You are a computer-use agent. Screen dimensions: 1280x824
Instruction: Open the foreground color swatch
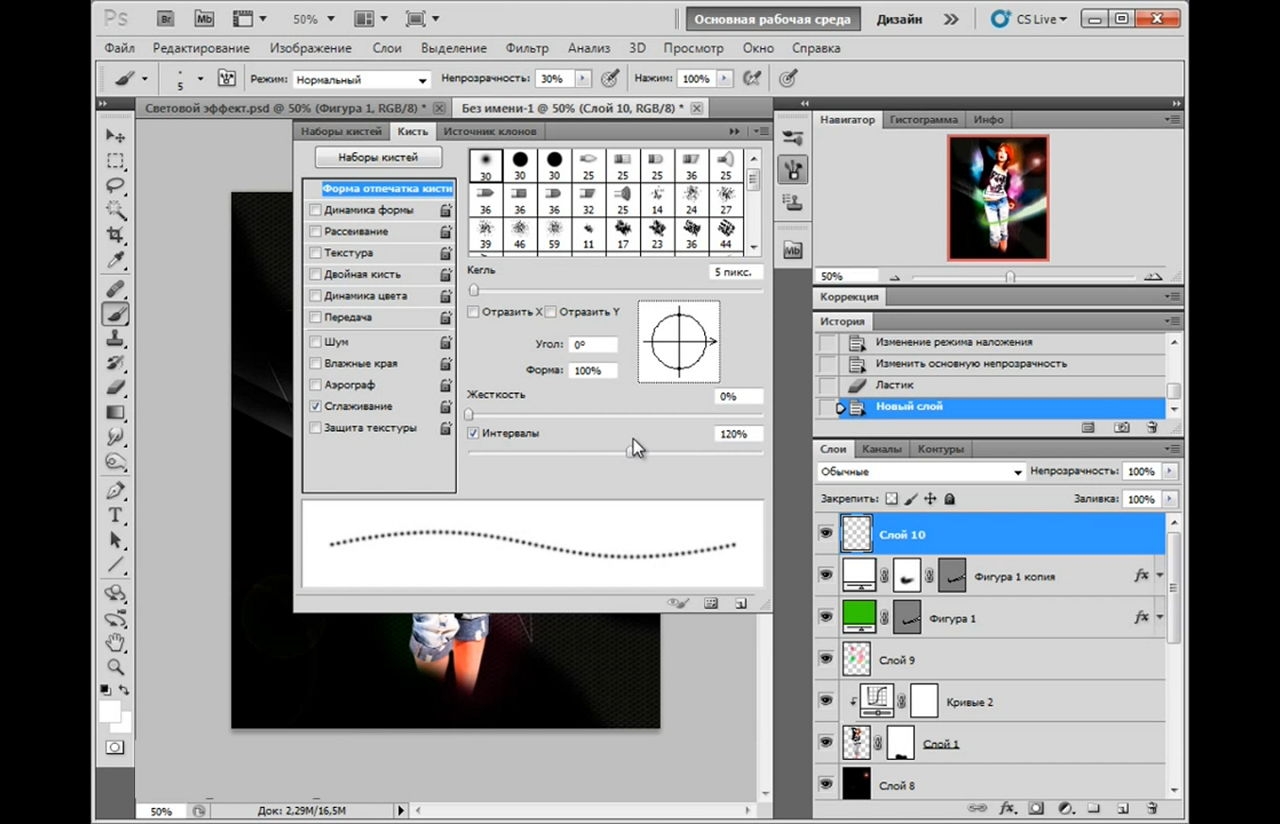click(x=109, y=711)
